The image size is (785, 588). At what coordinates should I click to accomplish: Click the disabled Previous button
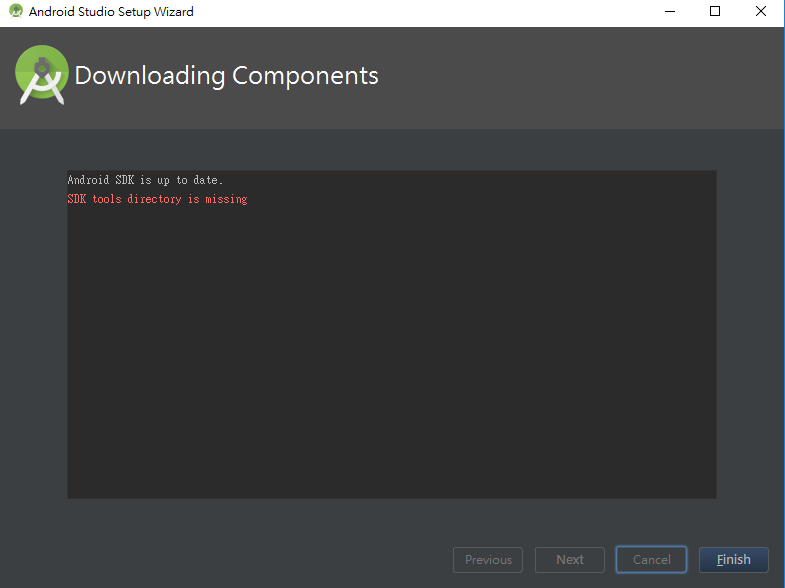coord(488,559)
